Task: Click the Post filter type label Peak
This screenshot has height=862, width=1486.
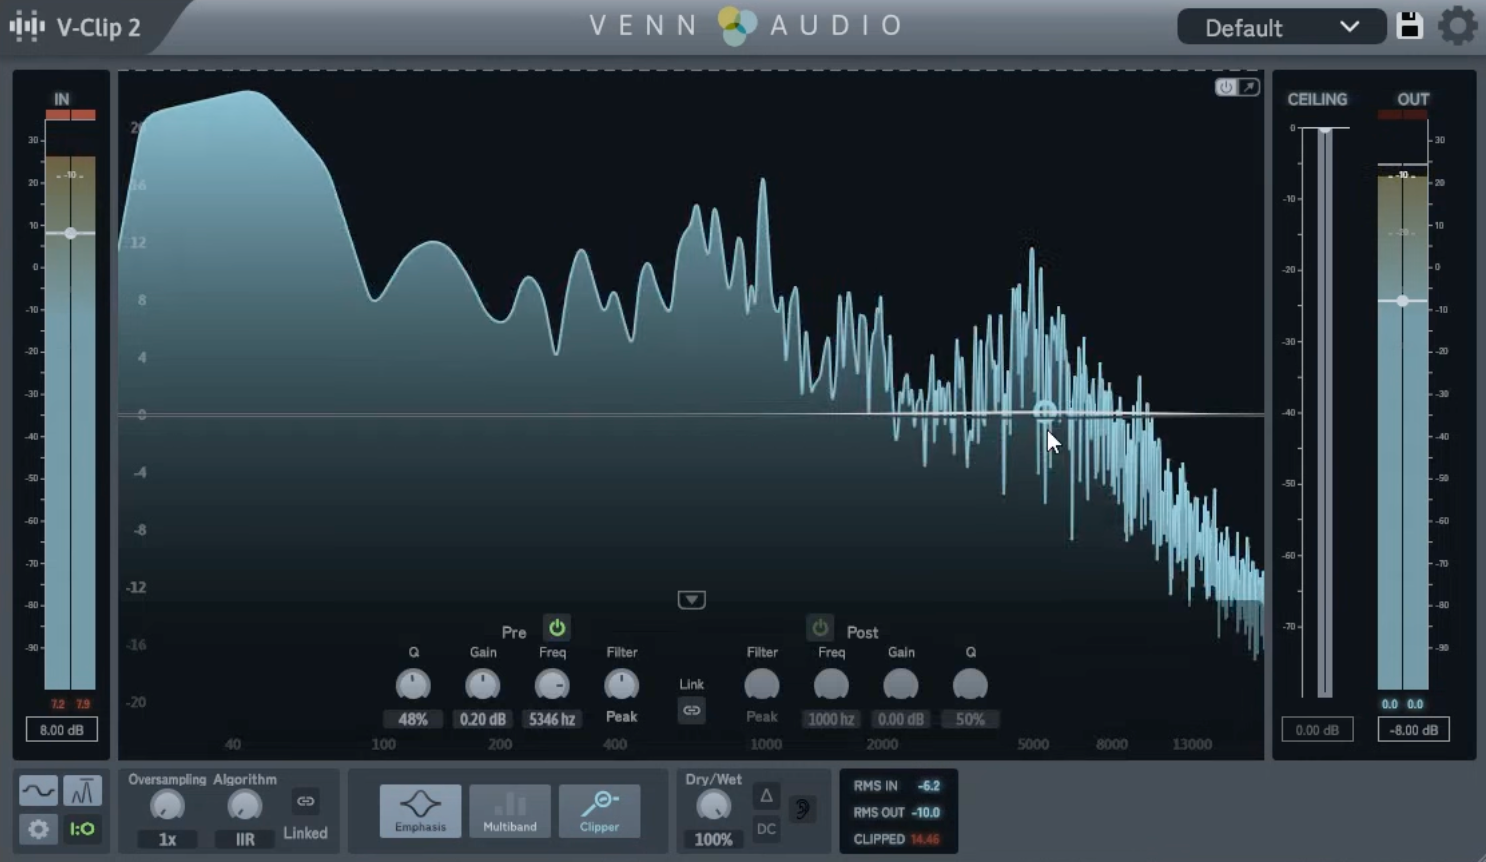Action: coord(762,717)
